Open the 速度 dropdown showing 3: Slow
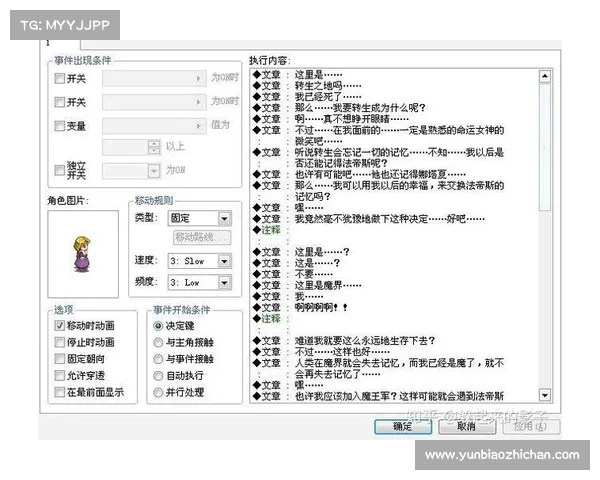This screenshot has height=480, width=600. [224, 261]
